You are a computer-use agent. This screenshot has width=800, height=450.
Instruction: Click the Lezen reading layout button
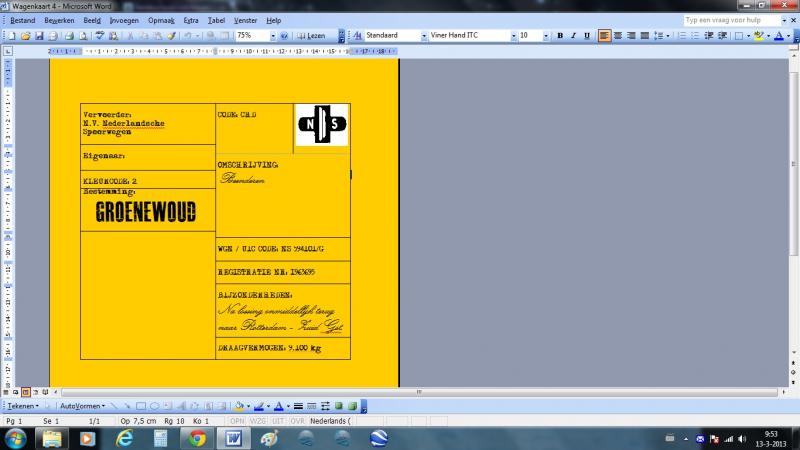coord(311,36)
